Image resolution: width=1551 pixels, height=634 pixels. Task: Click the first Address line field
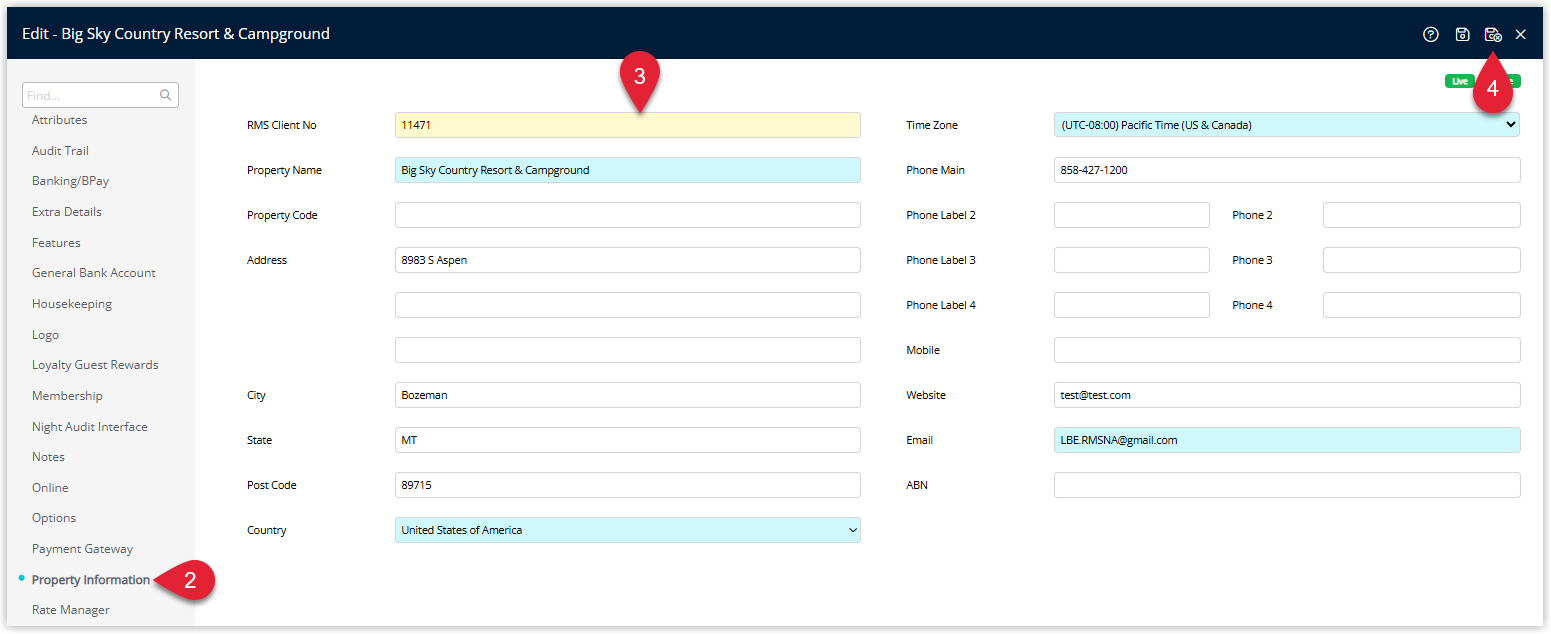[628, 260]
